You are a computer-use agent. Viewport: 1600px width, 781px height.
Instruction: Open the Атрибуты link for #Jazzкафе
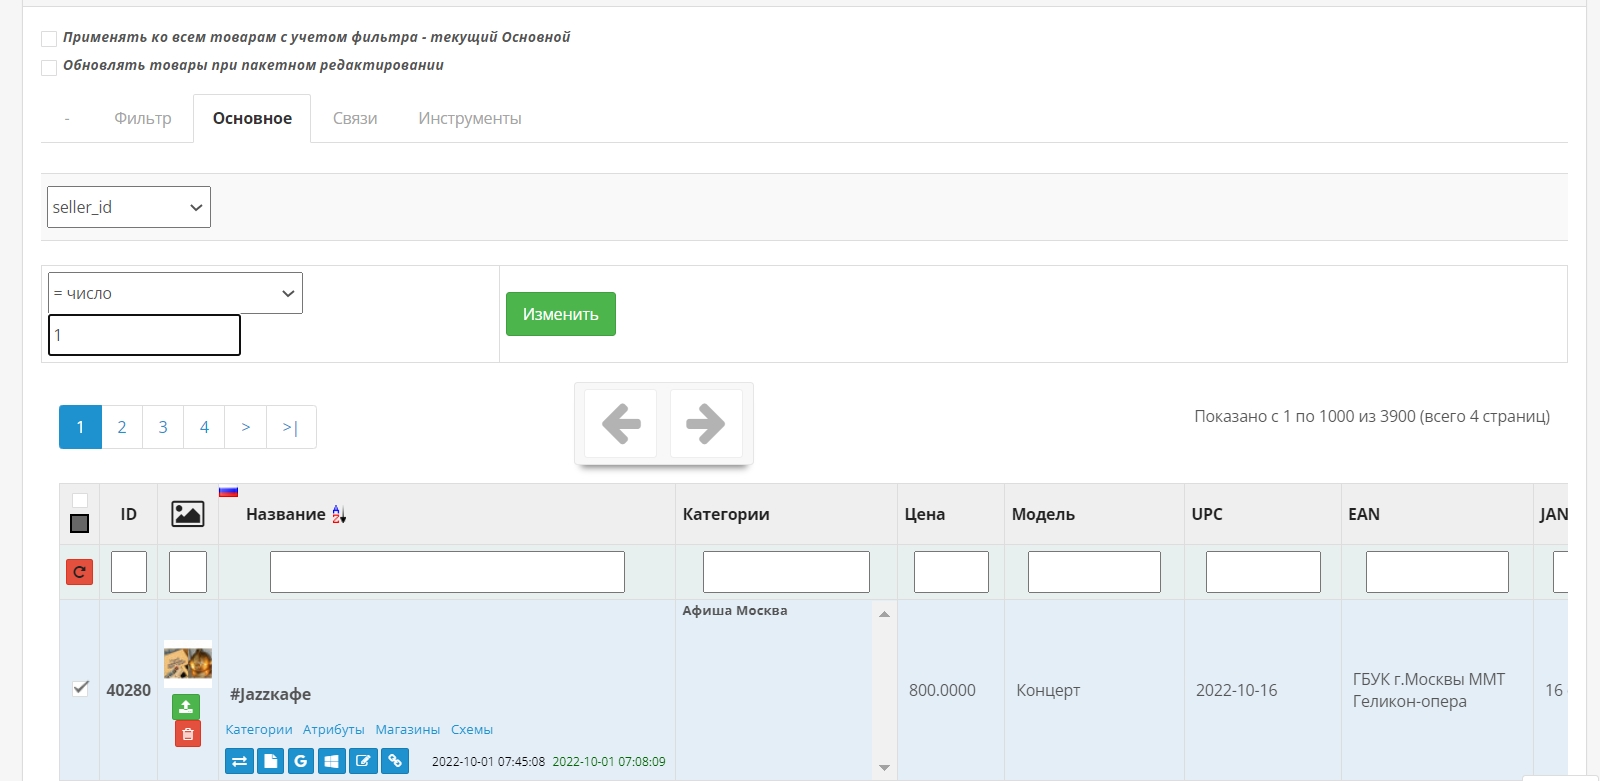(x=333, y=730)
